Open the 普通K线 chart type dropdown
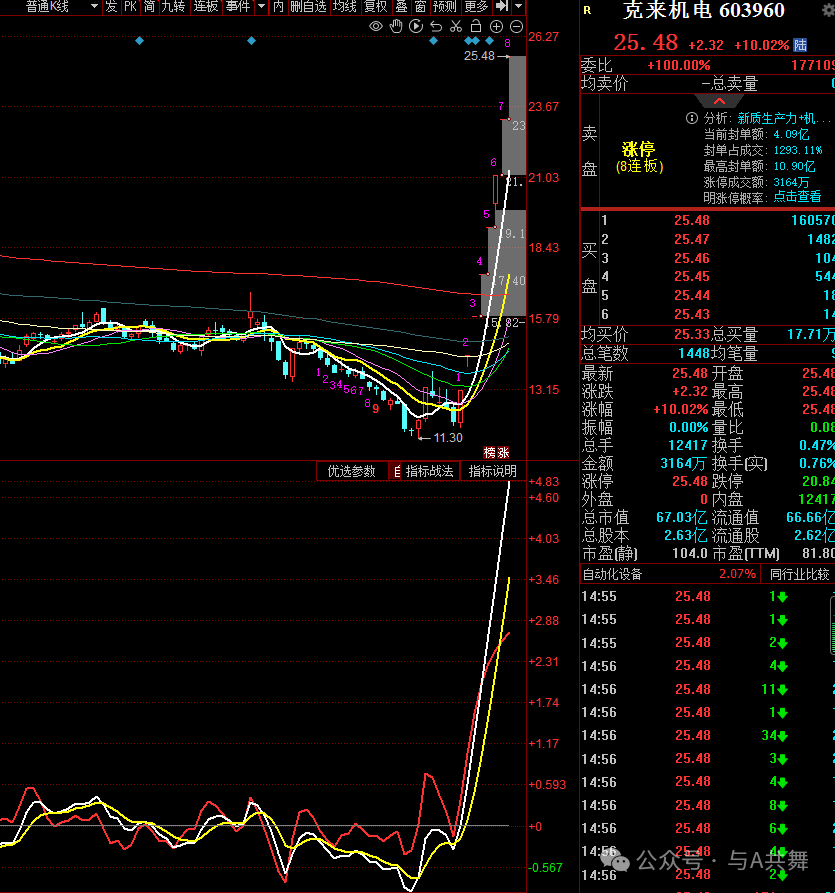 pyautogui.click(x=62, y=7)
